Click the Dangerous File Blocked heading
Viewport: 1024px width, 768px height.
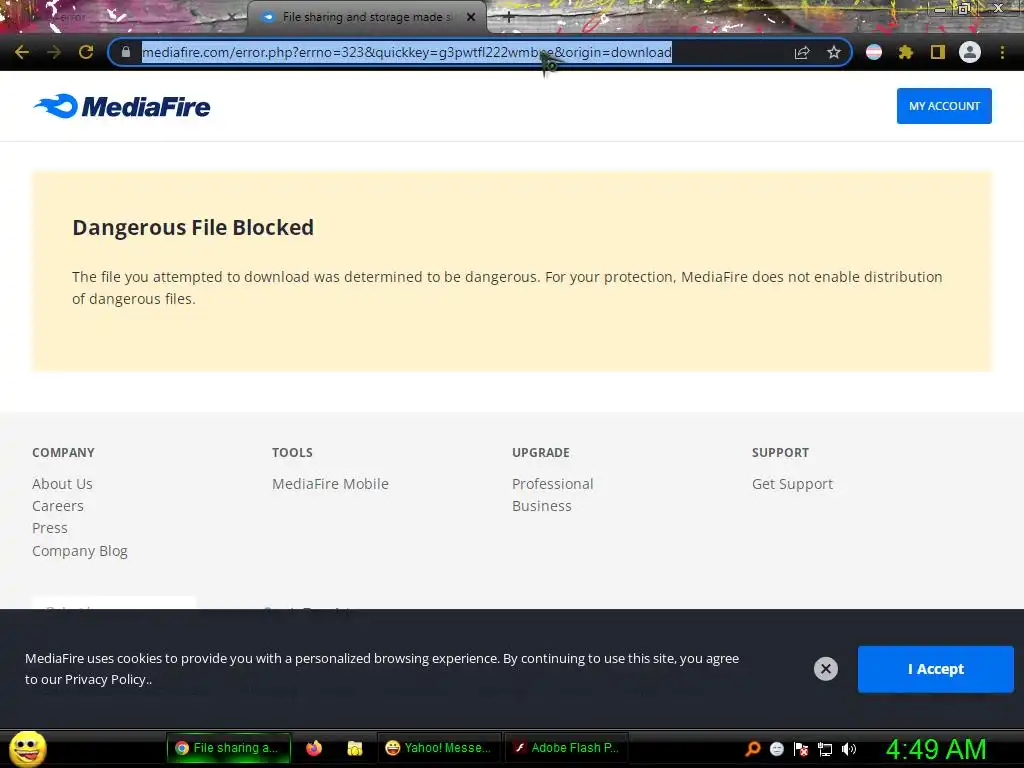(193, 227)
